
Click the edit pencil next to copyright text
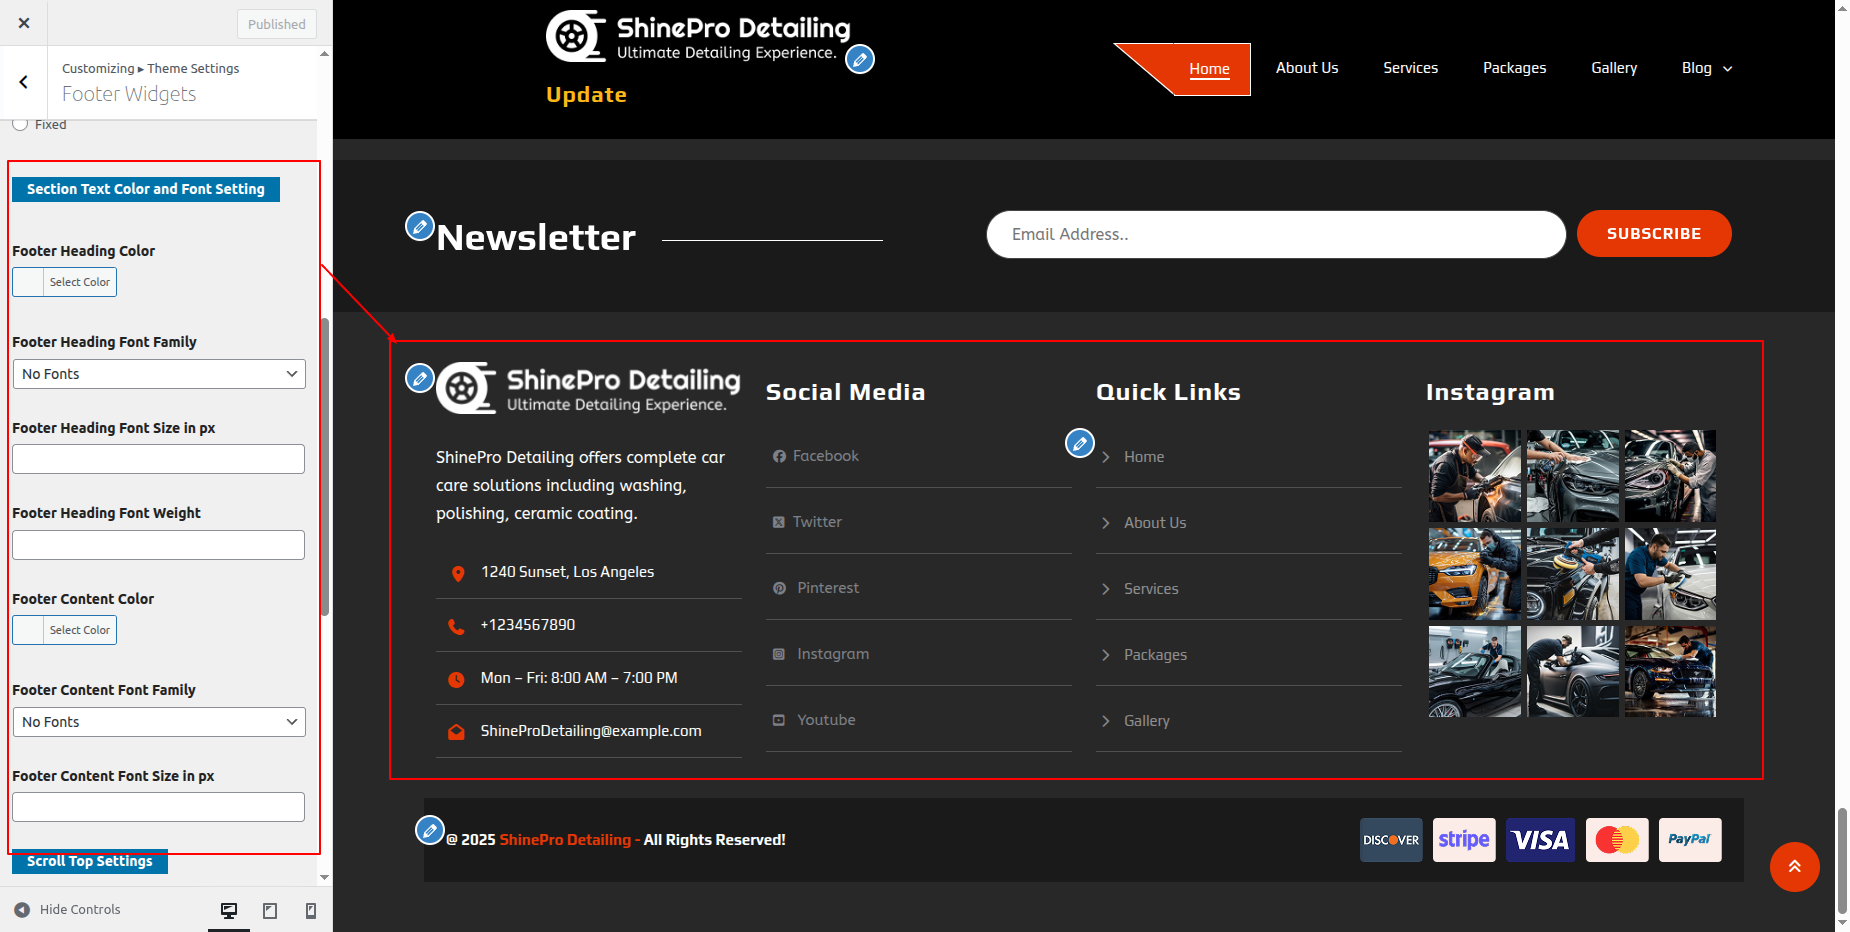(x=430, y=830)
